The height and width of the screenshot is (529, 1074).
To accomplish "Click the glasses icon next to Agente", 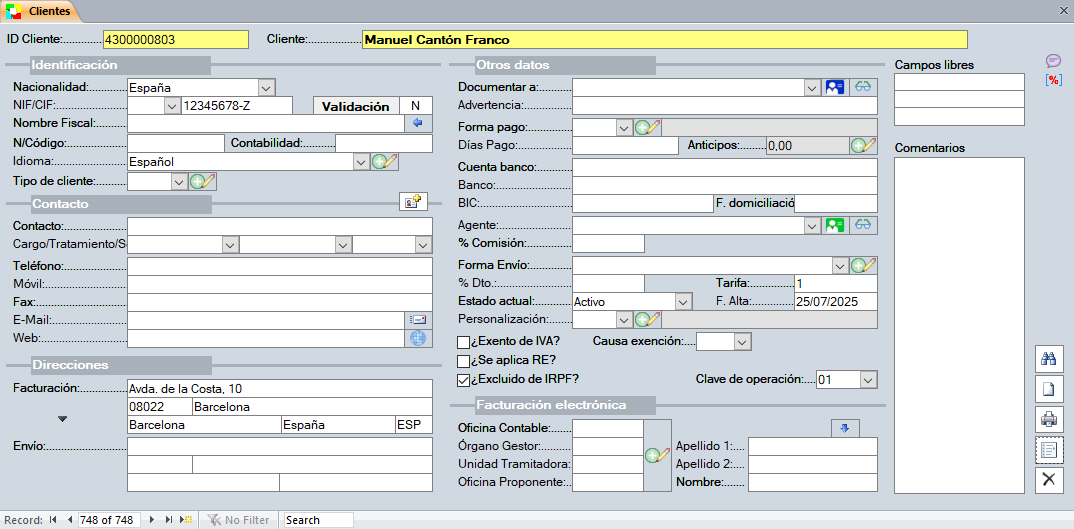I will click(x=863, y=226).
